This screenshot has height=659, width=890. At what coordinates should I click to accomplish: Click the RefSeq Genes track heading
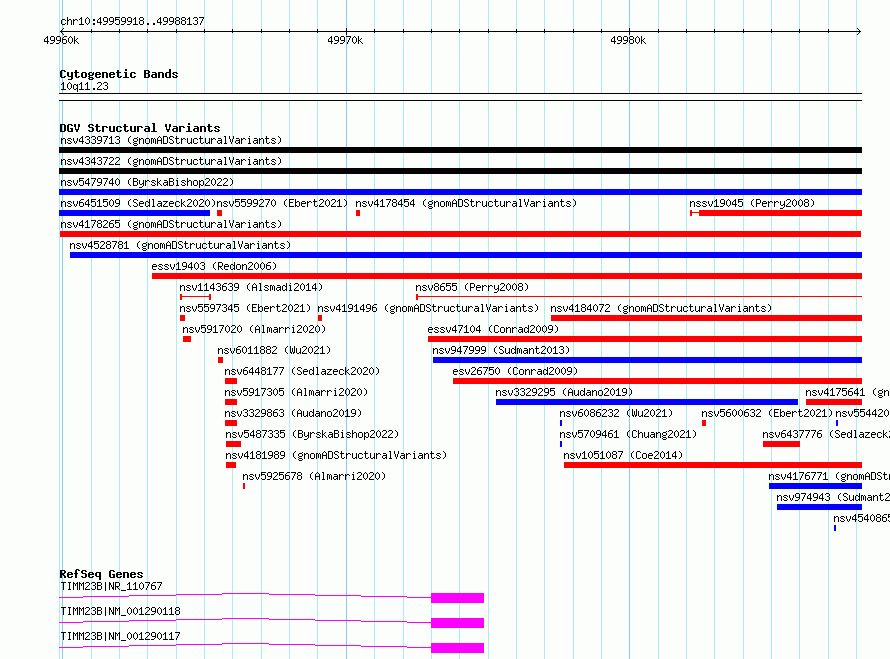(x=101, y=574)
